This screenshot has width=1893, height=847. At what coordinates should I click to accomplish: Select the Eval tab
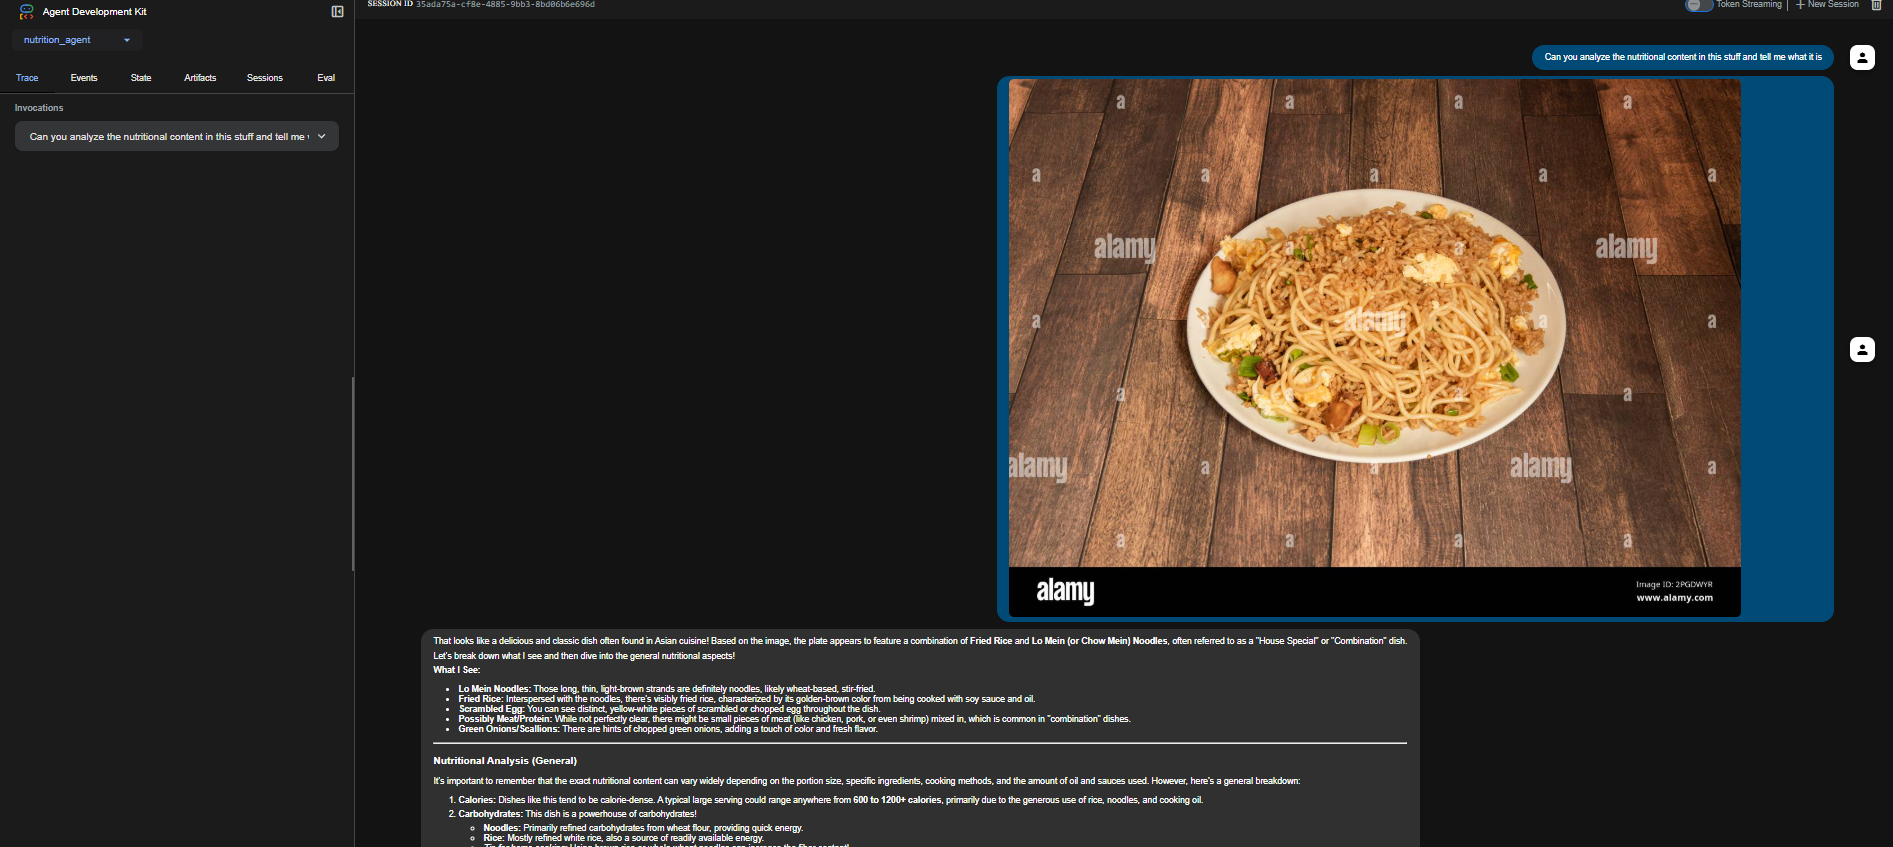click(x=326, y=78)
